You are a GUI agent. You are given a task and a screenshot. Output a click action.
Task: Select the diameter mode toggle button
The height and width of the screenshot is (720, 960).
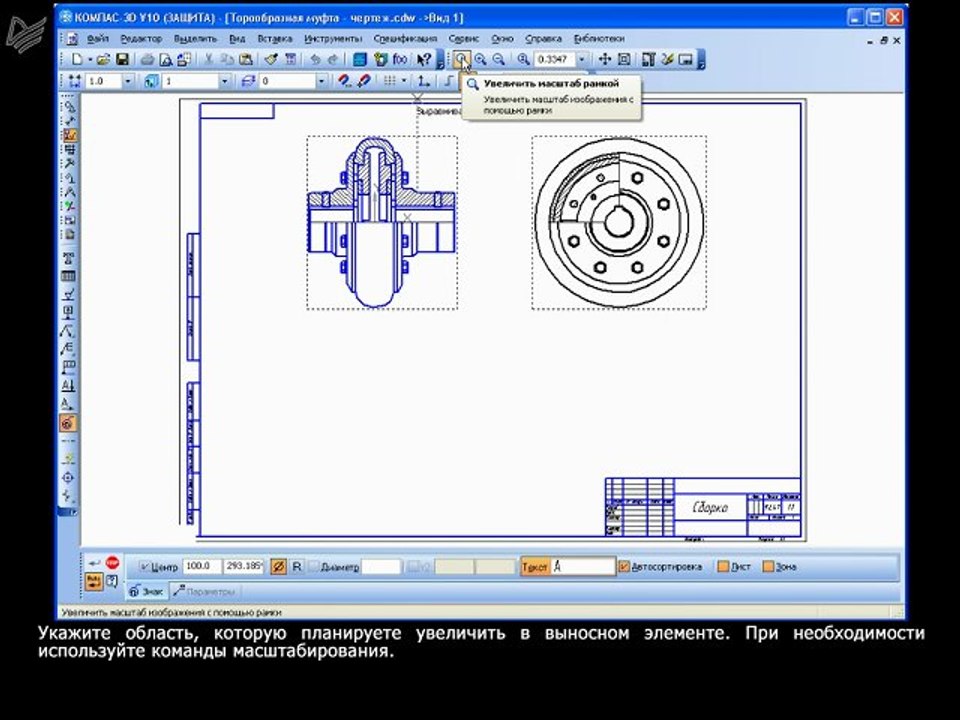tap(278, 567)
